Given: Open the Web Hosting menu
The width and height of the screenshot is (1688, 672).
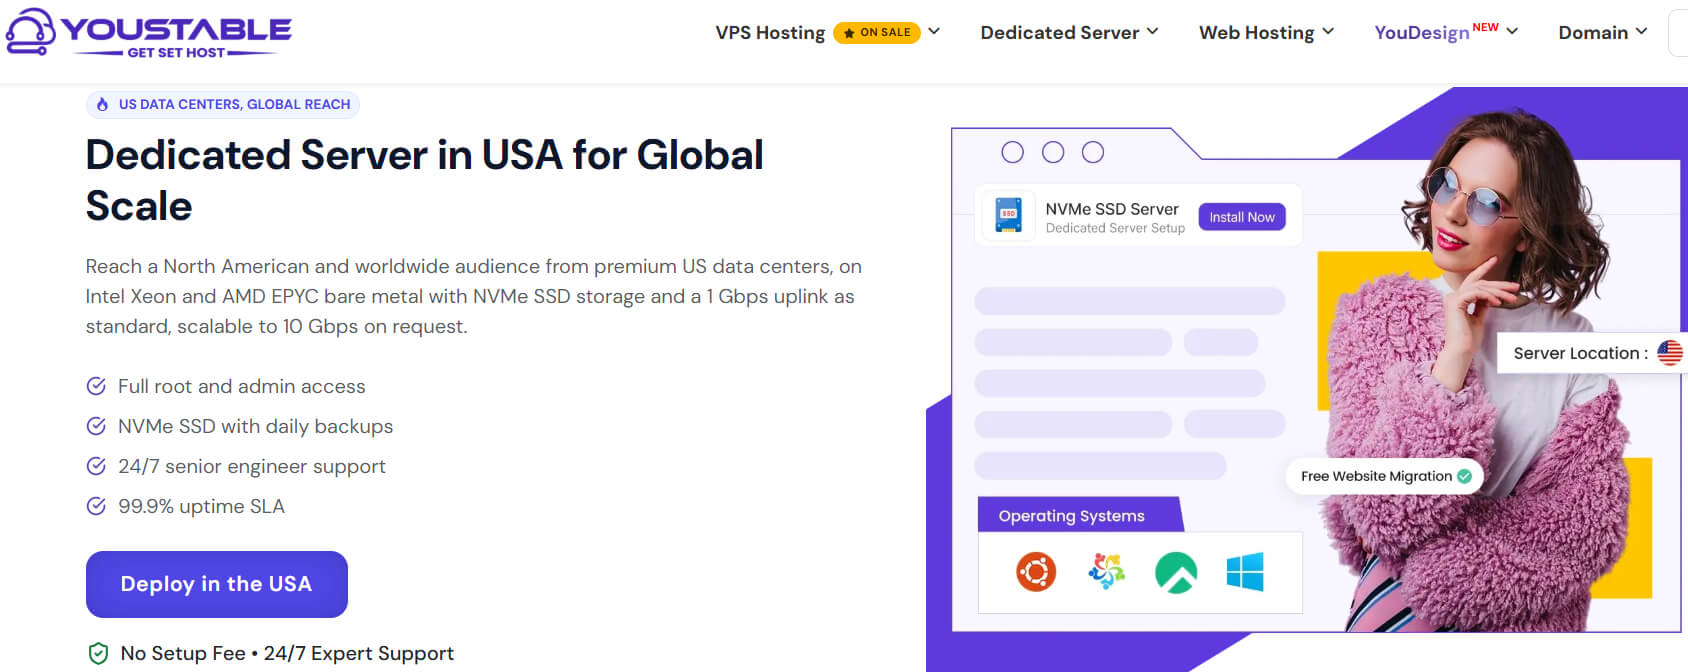Looking at the screenshot, I should click(x=1256, y=32).
